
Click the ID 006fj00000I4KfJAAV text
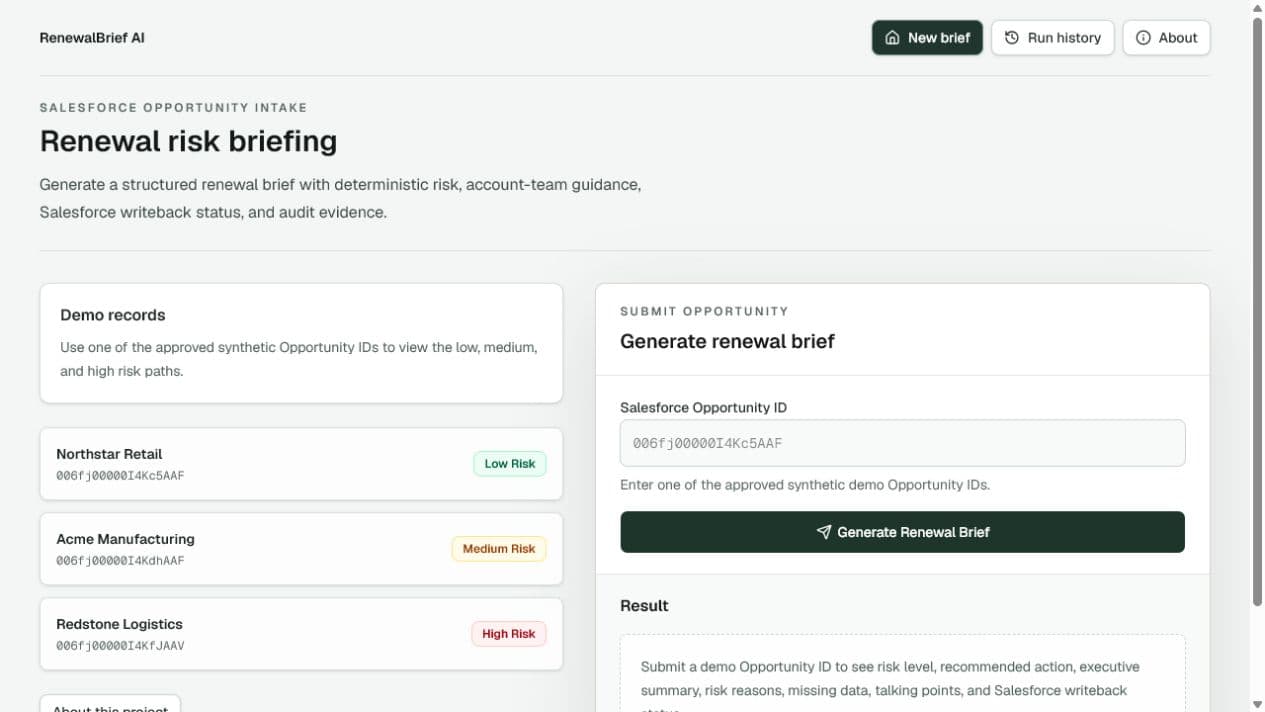point(120,646)
